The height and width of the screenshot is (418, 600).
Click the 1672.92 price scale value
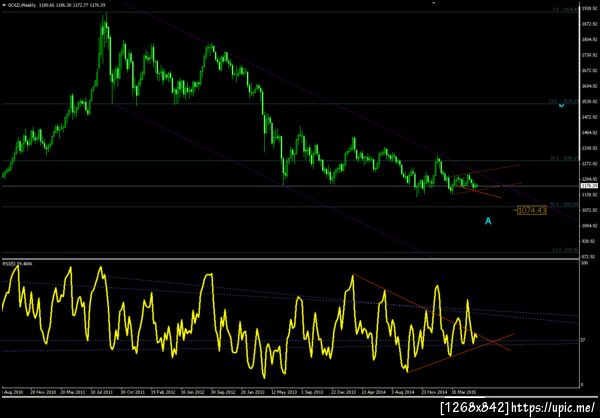point(589,70)
